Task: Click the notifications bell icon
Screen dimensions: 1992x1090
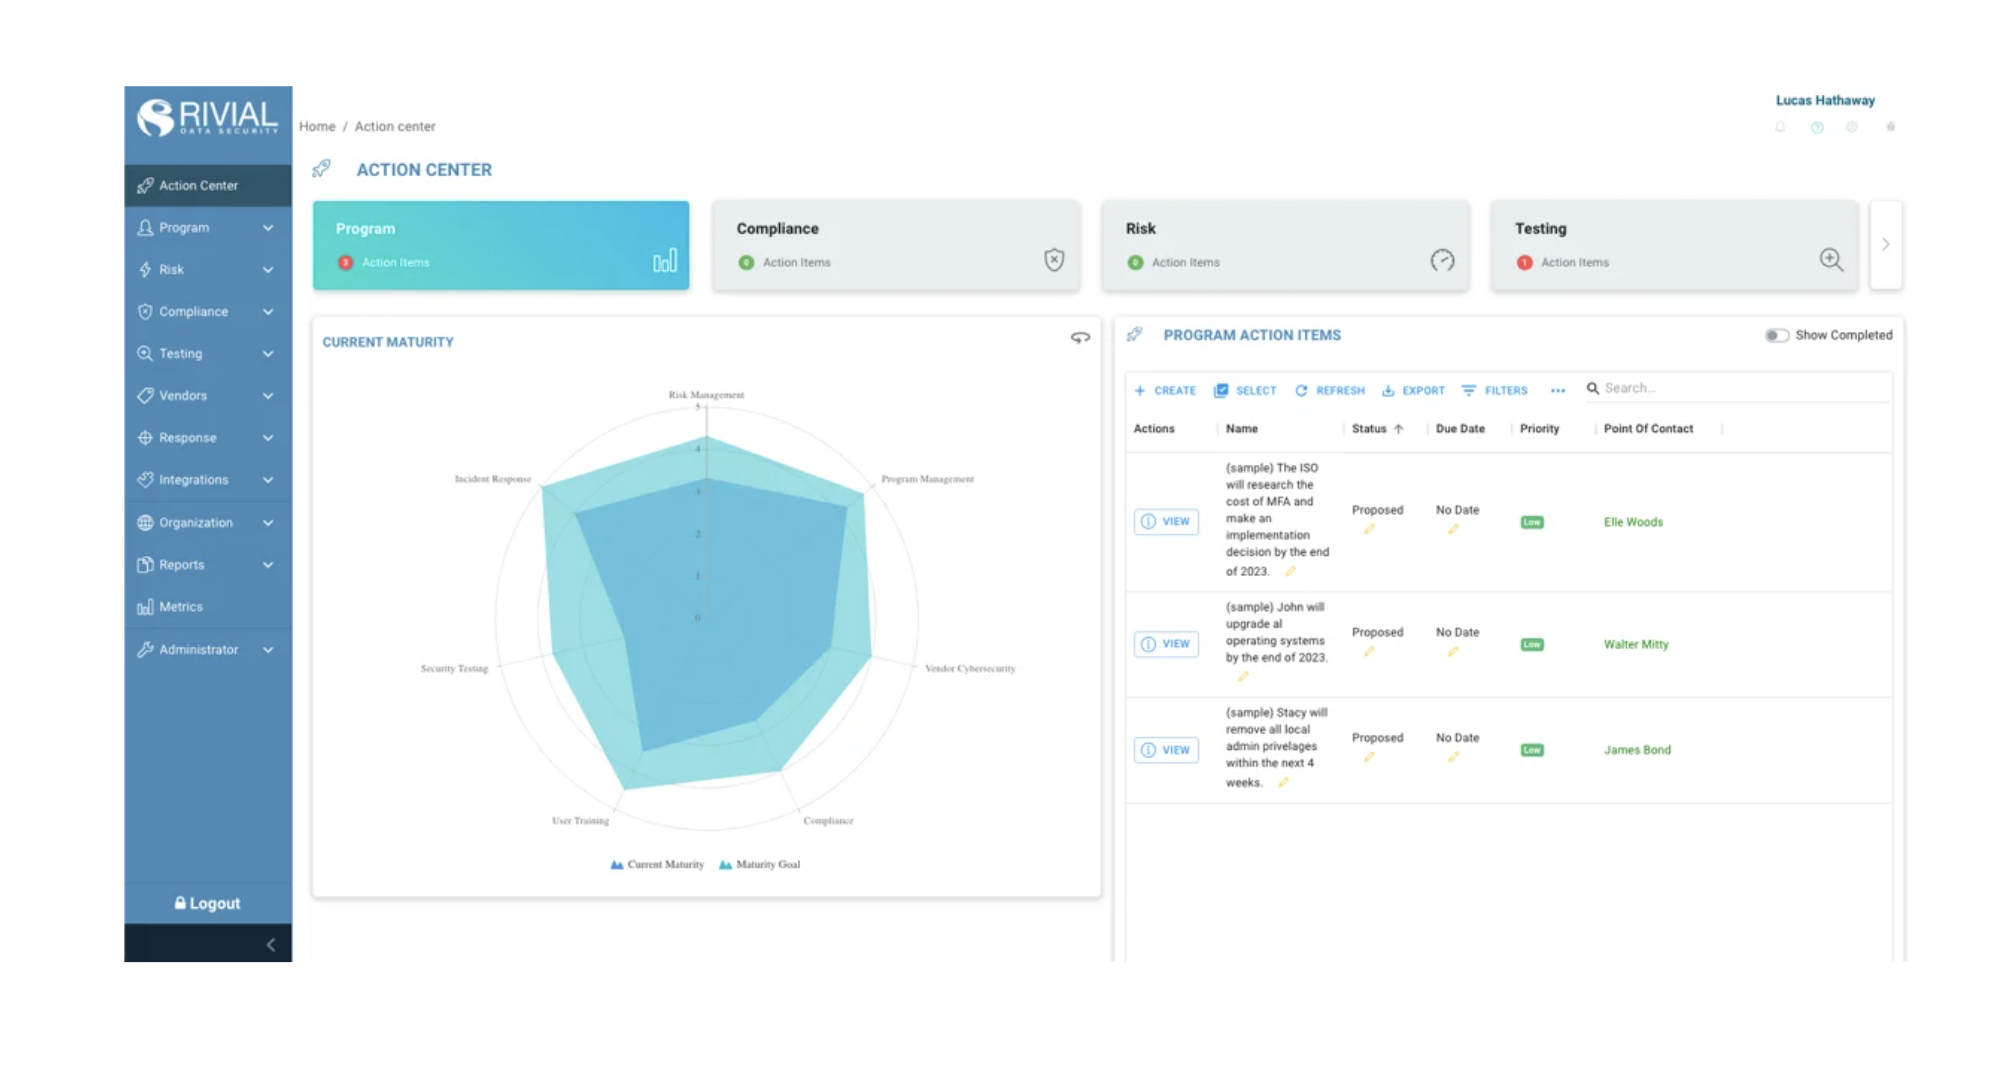Action: (1779, 127)
